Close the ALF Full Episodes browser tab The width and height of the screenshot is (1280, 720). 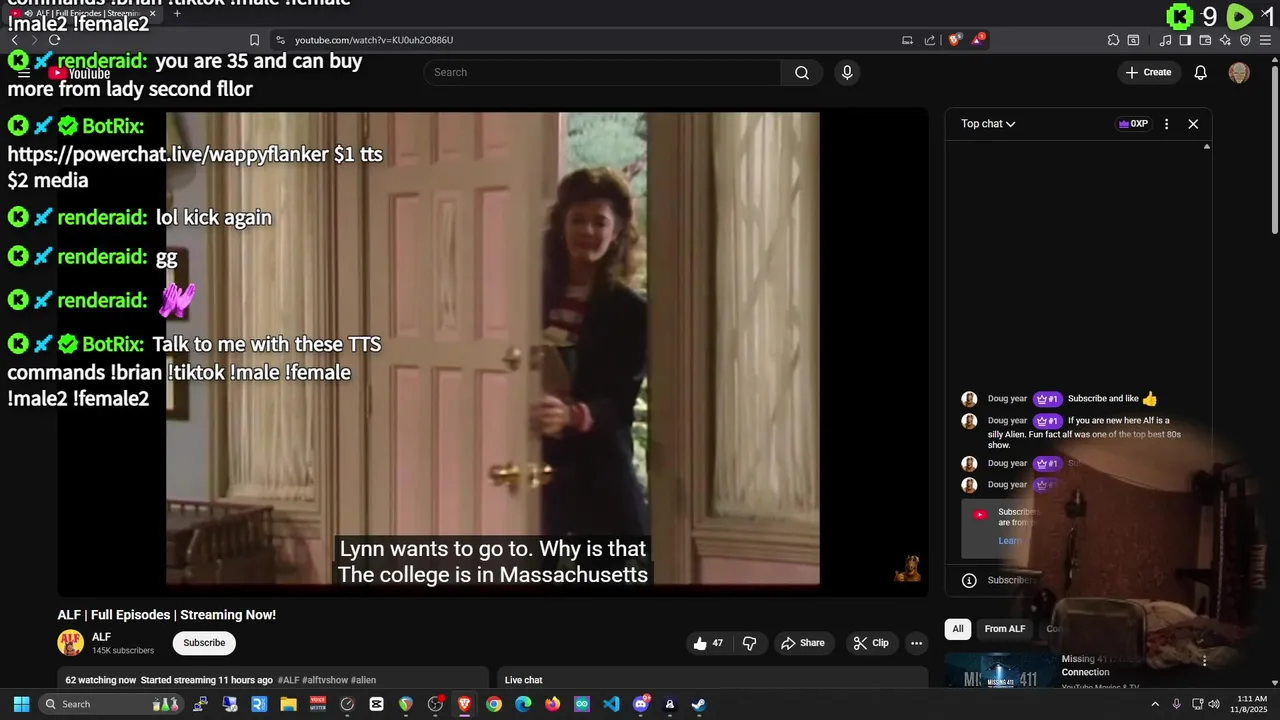(x=153, y=14)
